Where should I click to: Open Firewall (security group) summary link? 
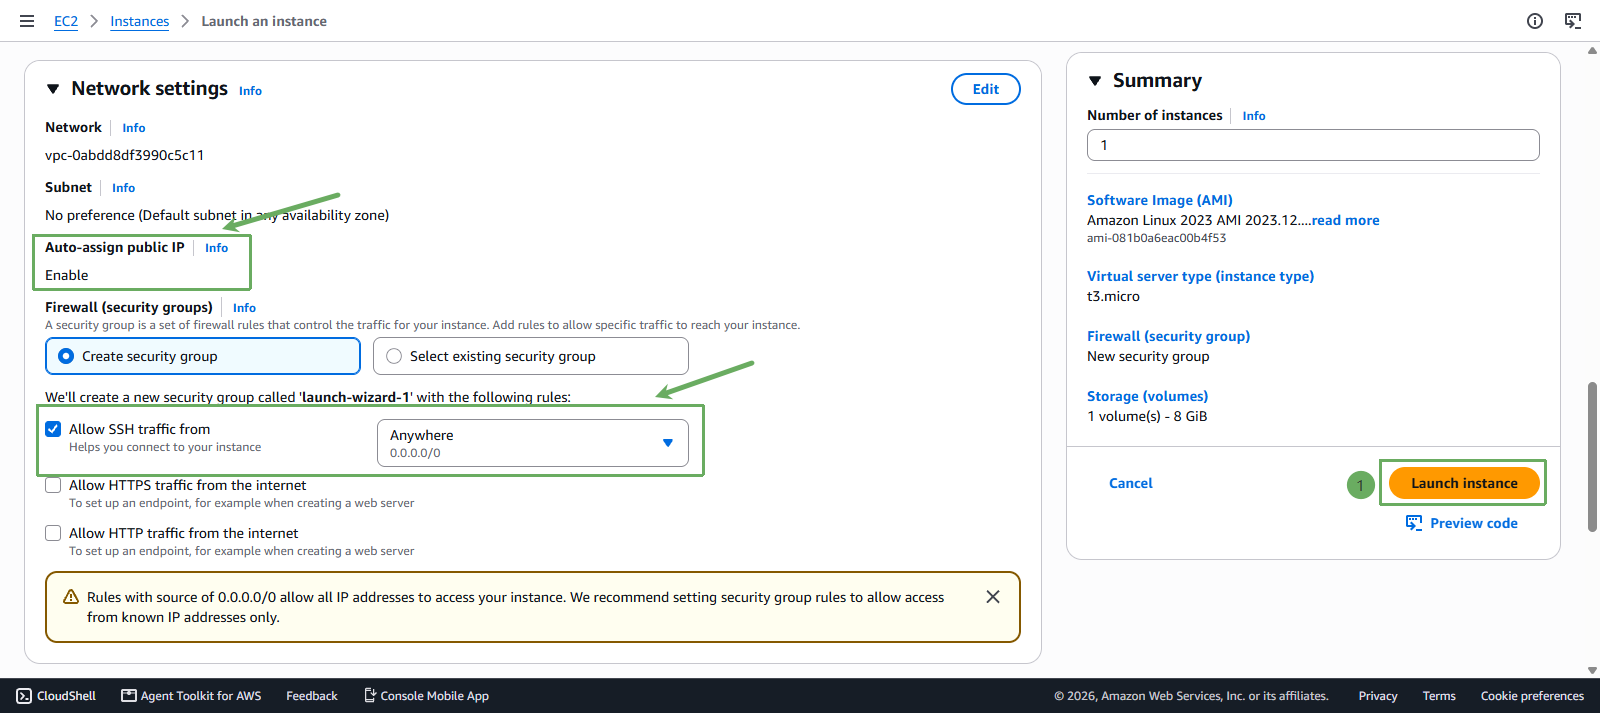point(1169,336)
